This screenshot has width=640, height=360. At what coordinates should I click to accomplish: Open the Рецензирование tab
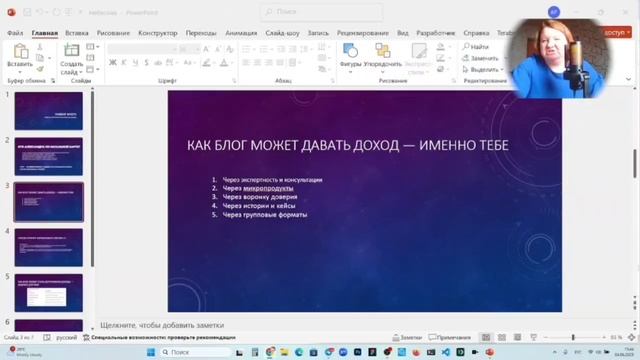[362, 33]
